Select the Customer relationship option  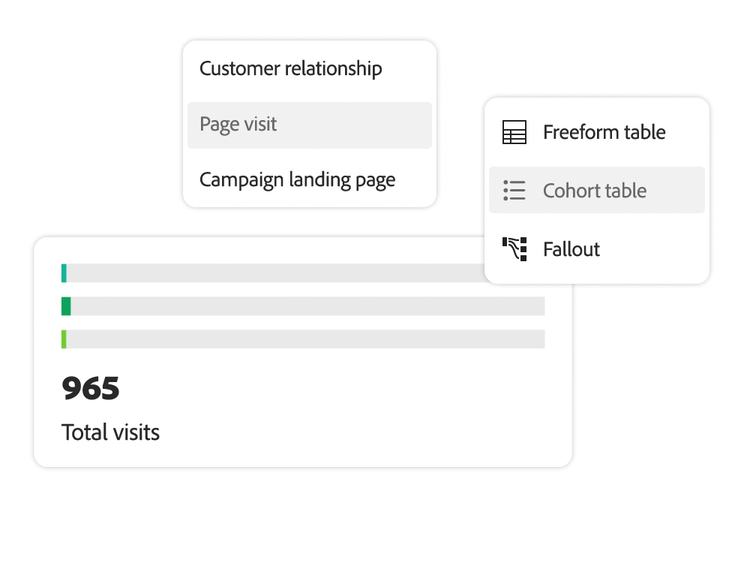pos(290,69)
